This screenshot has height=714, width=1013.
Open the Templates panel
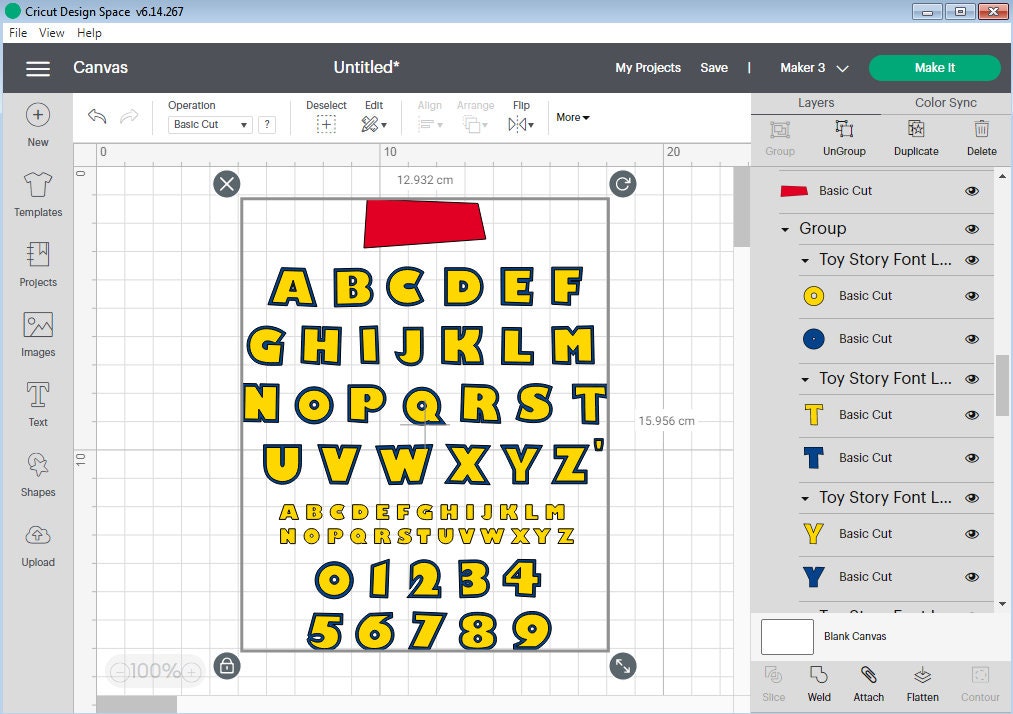tap(37, 193)
